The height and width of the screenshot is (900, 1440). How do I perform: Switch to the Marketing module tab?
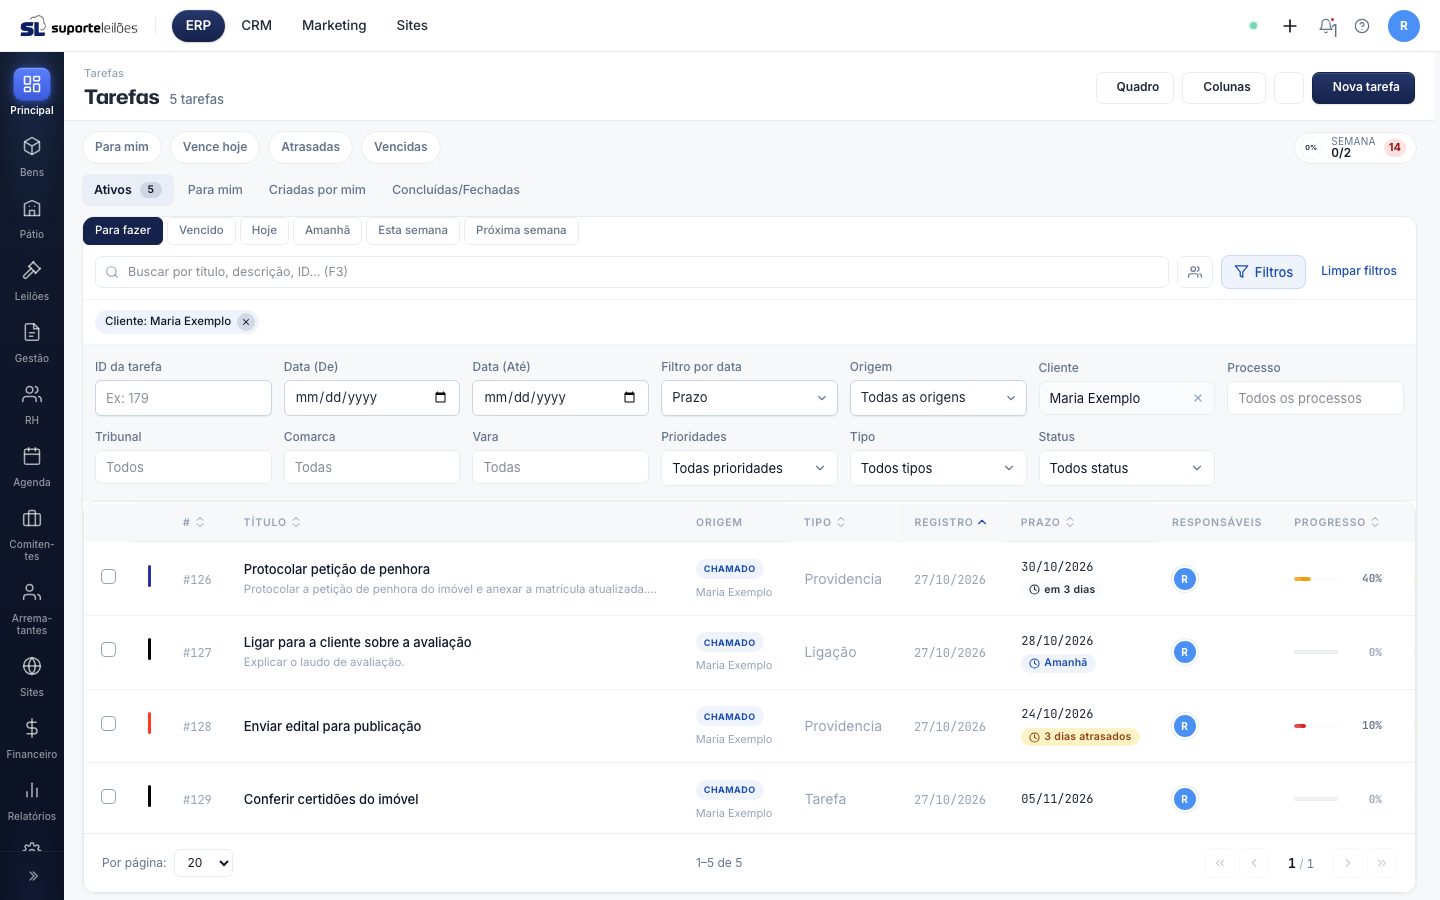pos(334,26)
